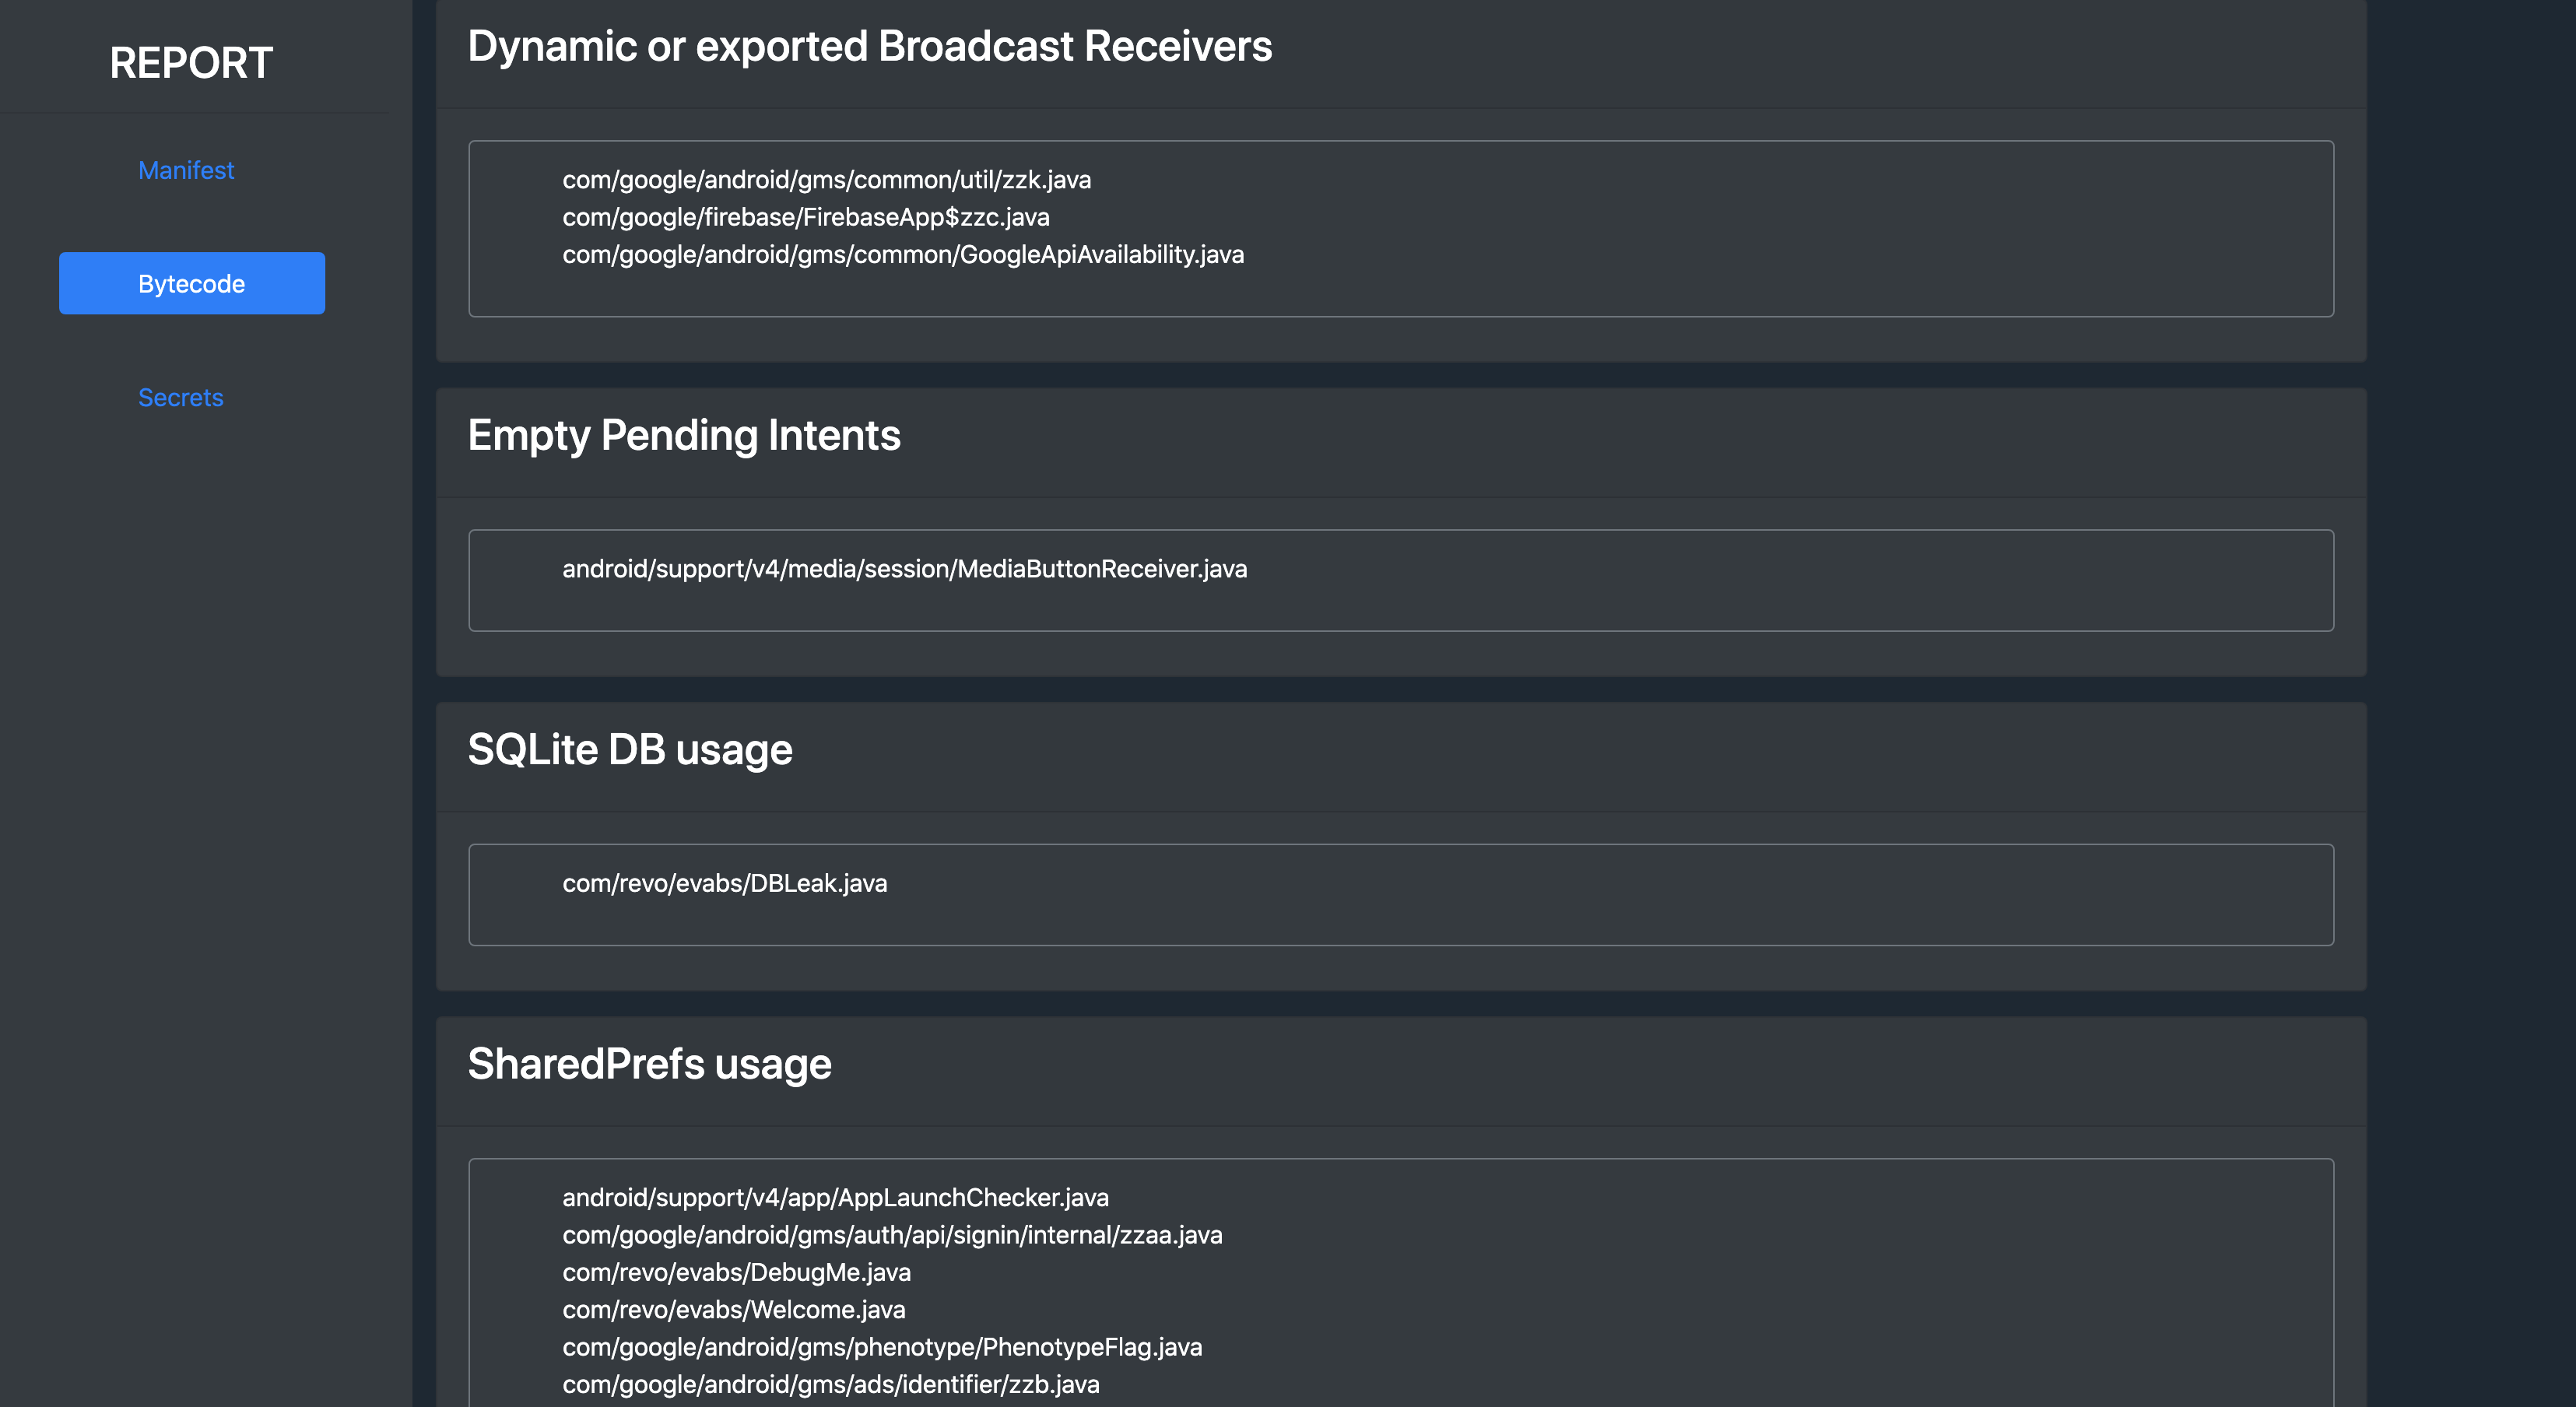This screenshot has width=2576, height=1407.
Task: Select MediaButtonReceiver.java file entry
Action: click(904, 569)
